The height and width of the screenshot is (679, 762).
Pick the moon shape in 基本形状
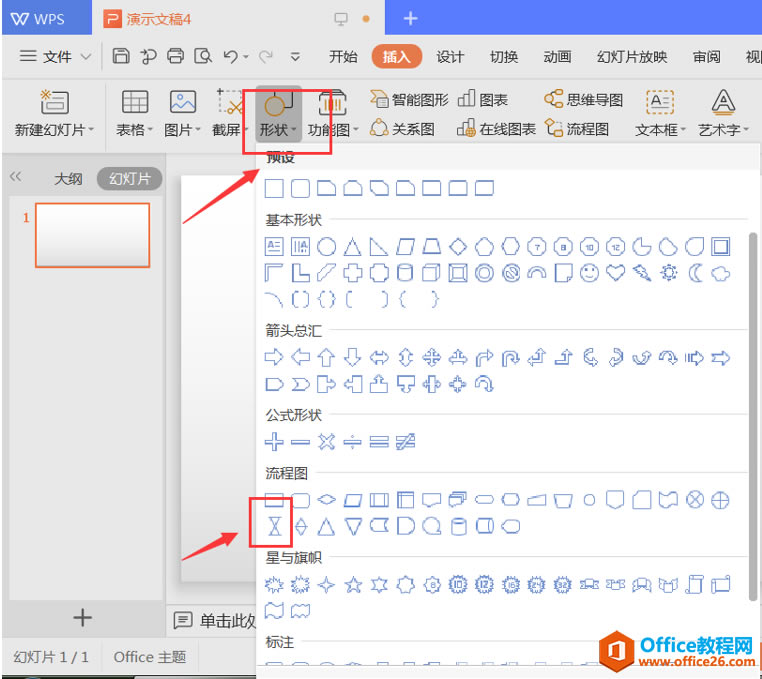(x=695, y=273)
